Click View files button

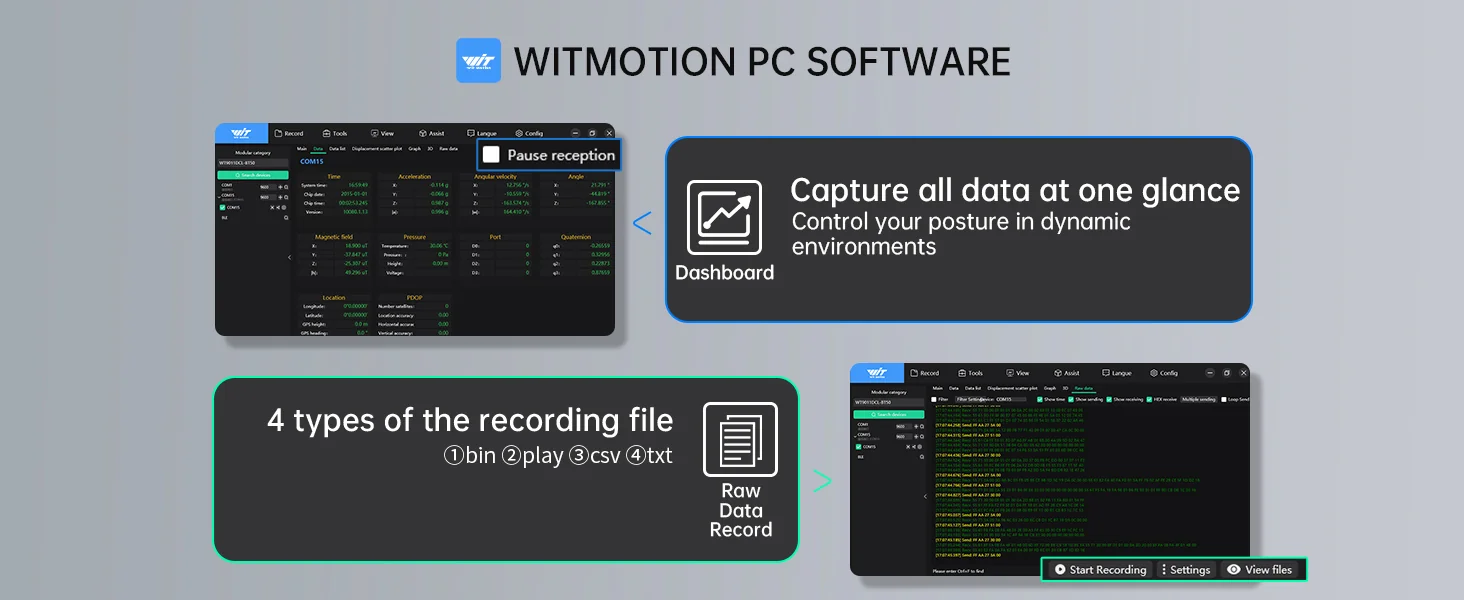point(1259,570)
